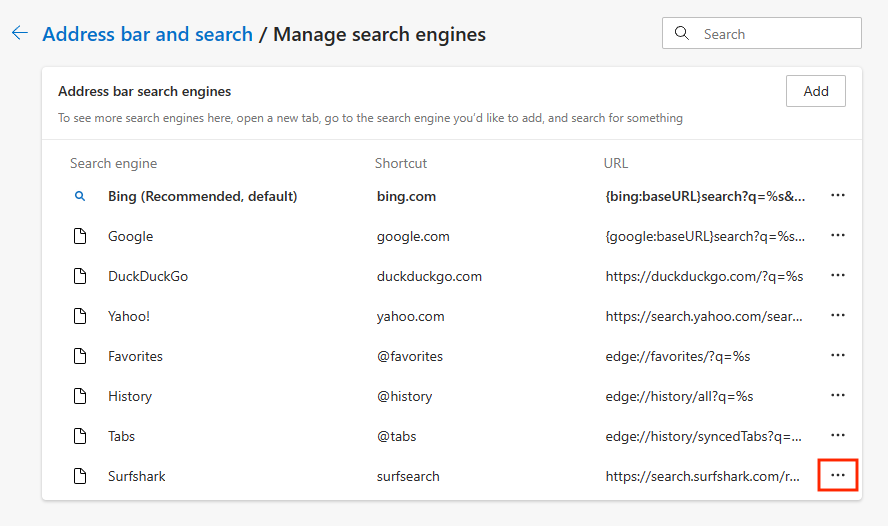Click the highlighted ellipsis for Surfshark
Image resolution: width=888 pixels, height=526 pixels.
point(838,475)
